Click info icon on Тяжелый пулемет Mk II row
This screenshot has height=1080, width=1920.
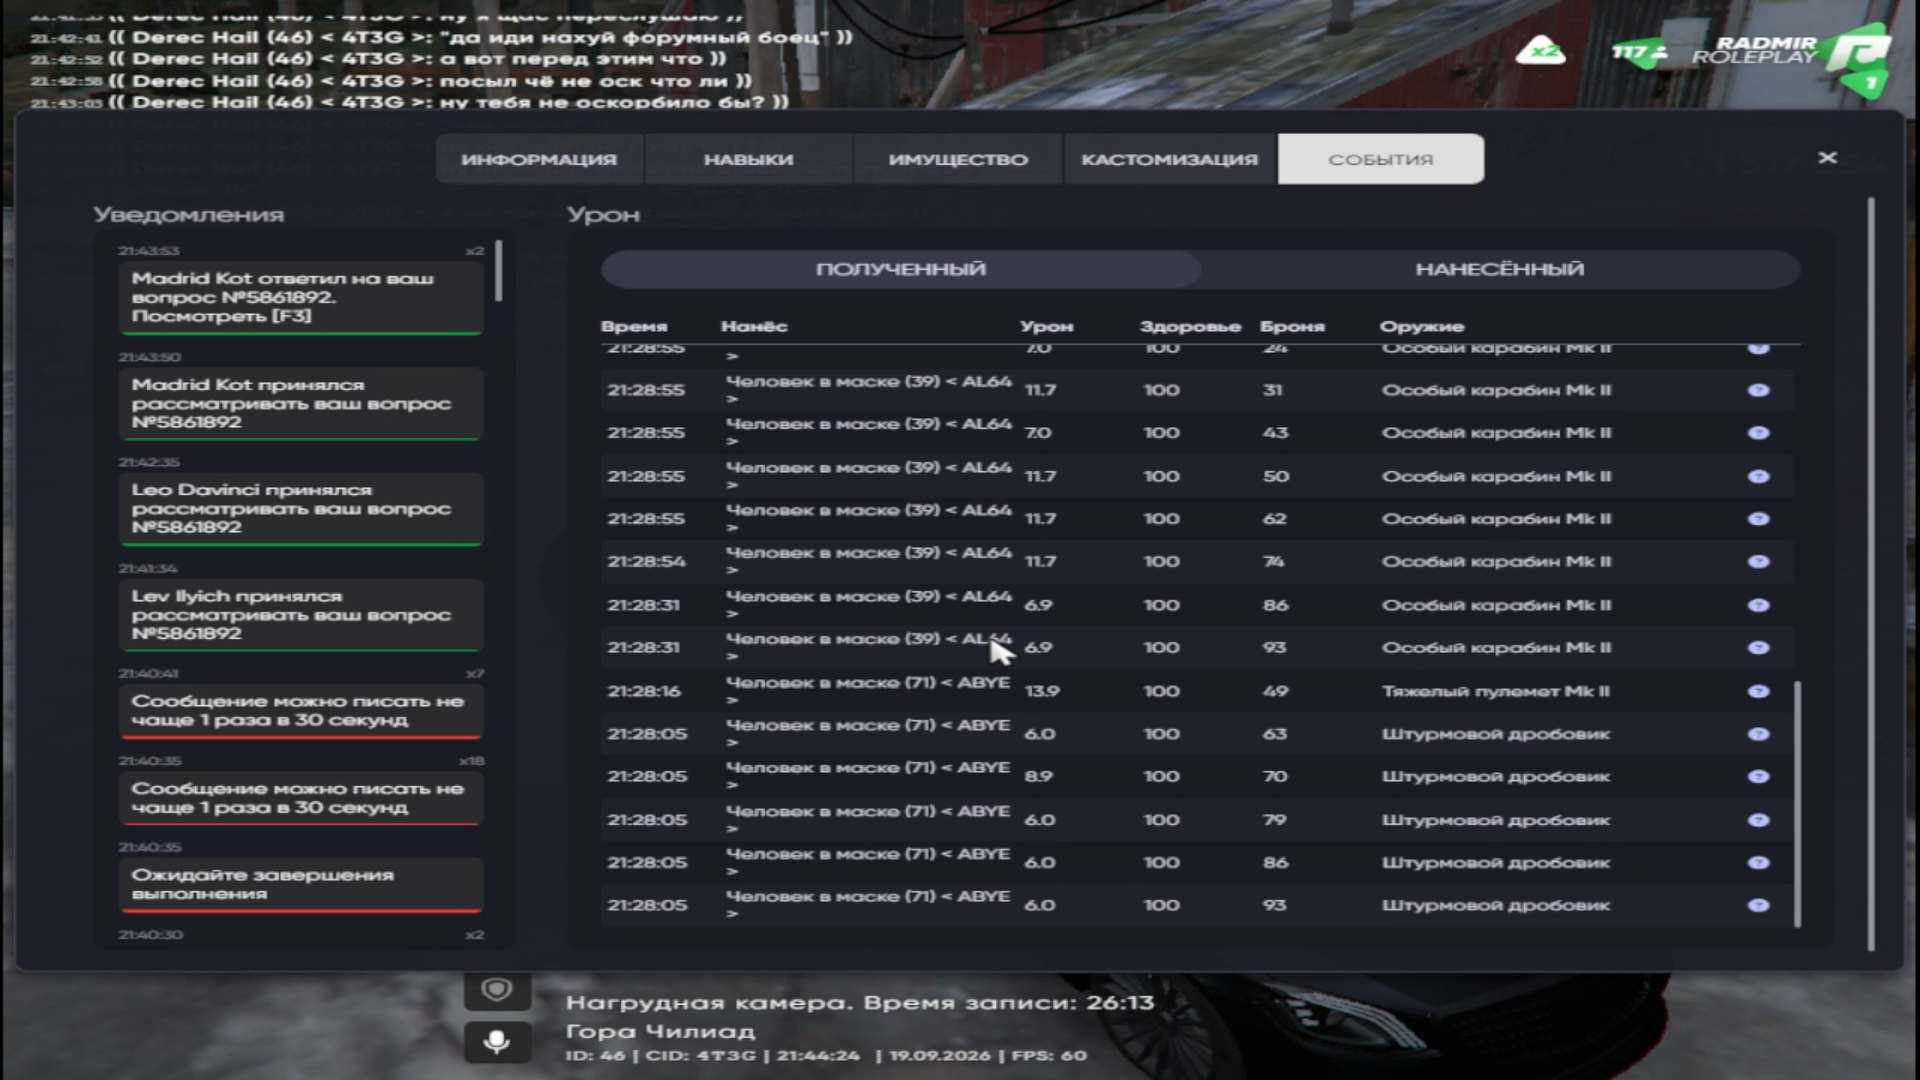[x=1758, y=691]
